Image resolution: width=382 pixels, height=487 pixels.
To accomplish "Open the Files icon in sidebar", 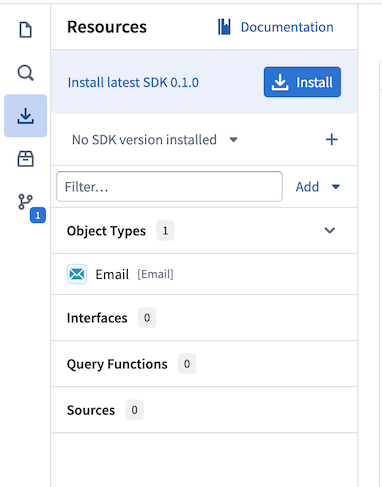I will click(25, 30).
